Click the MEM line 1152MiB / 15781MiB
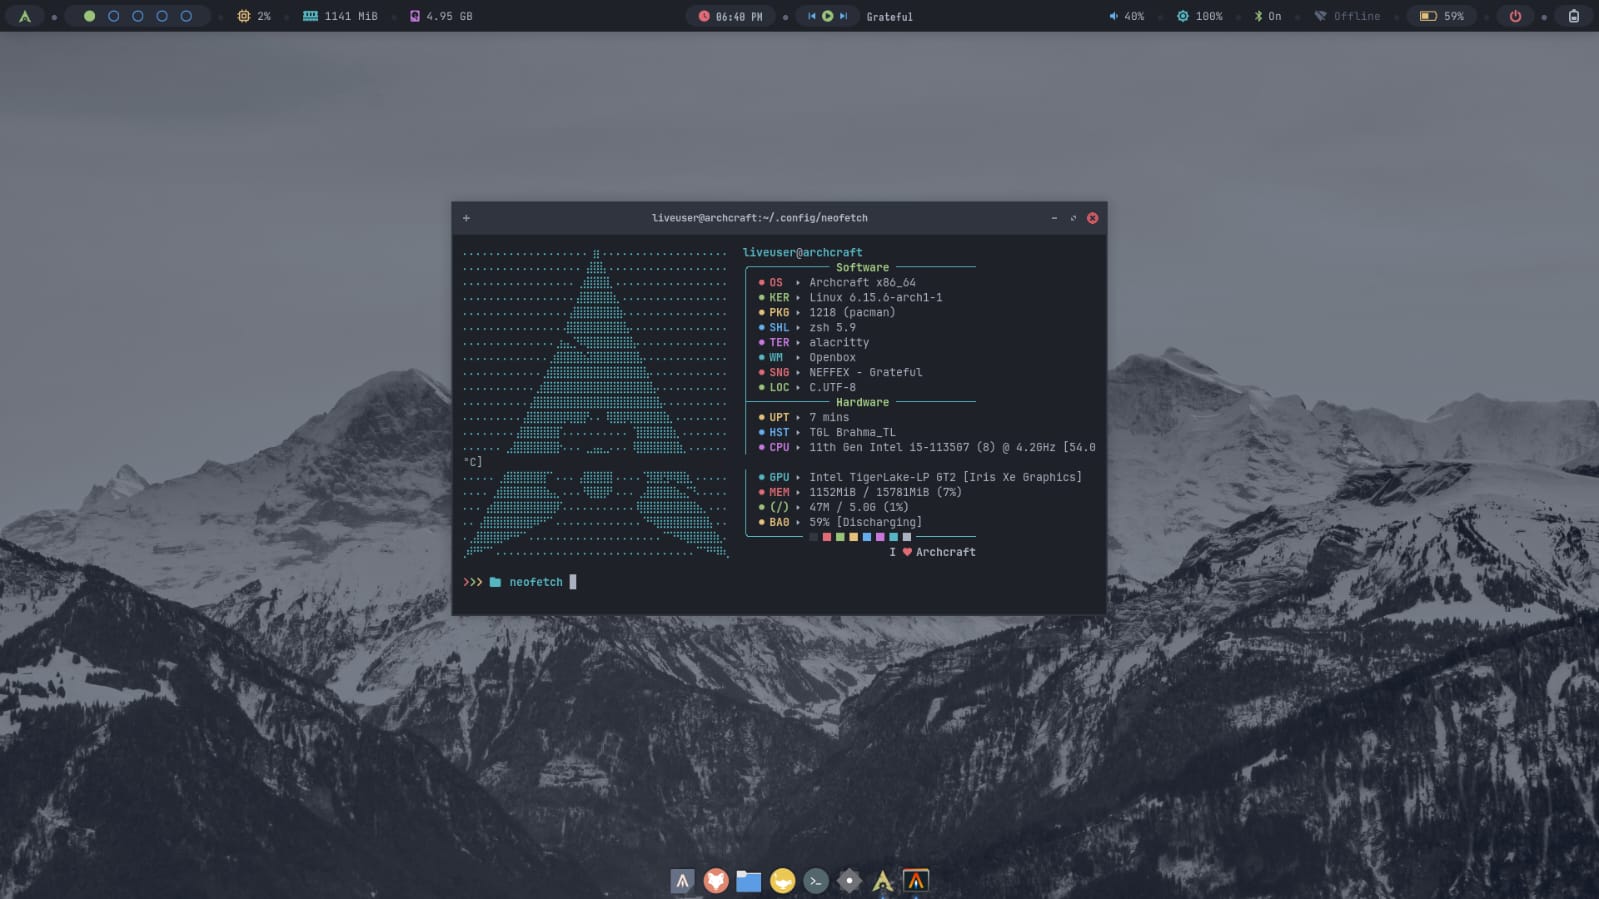Screen dimensions: 1599x899 pos(860,493)
